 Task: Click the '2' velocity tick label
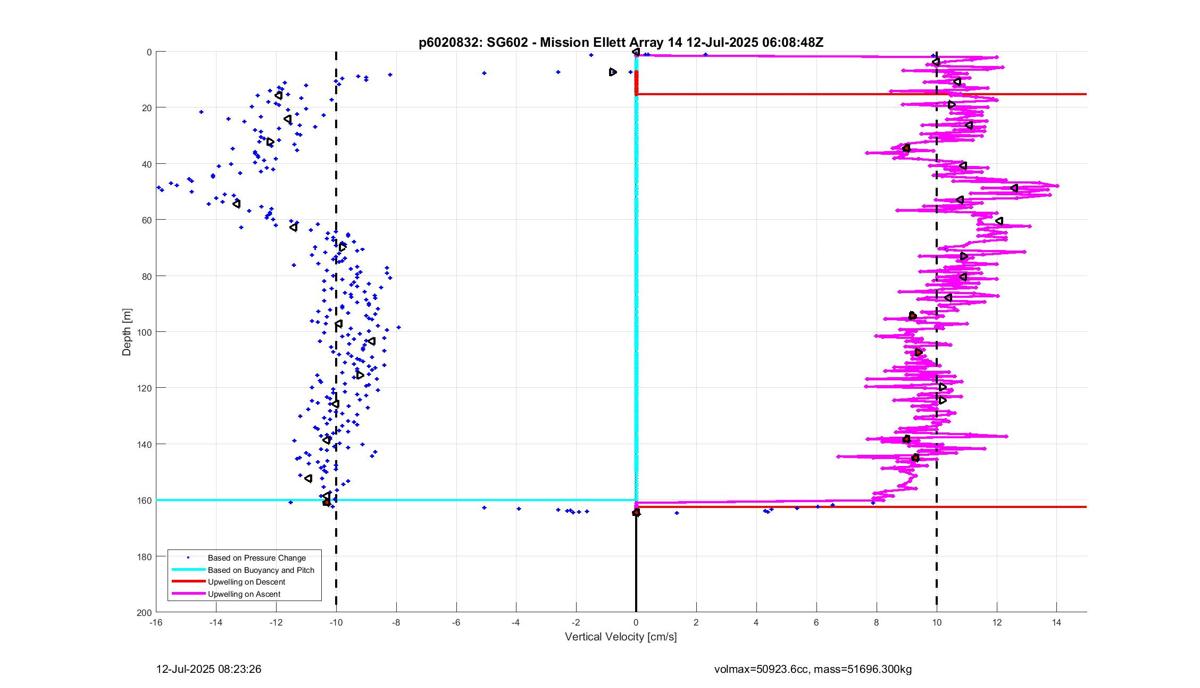click(696, 622)
